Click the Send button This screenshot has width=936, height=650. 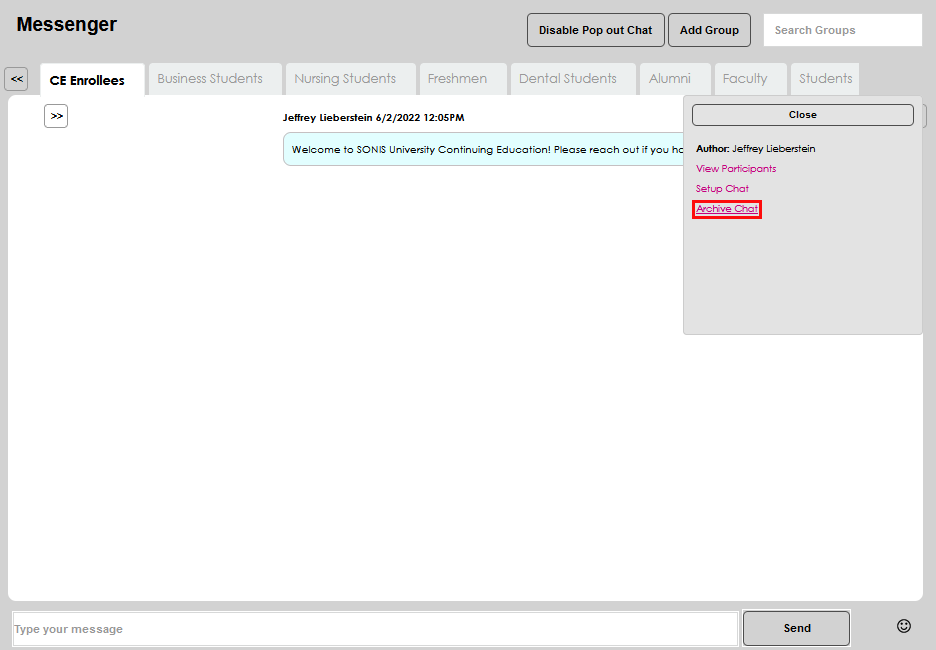pyautogui.click(x=796, y=628)
